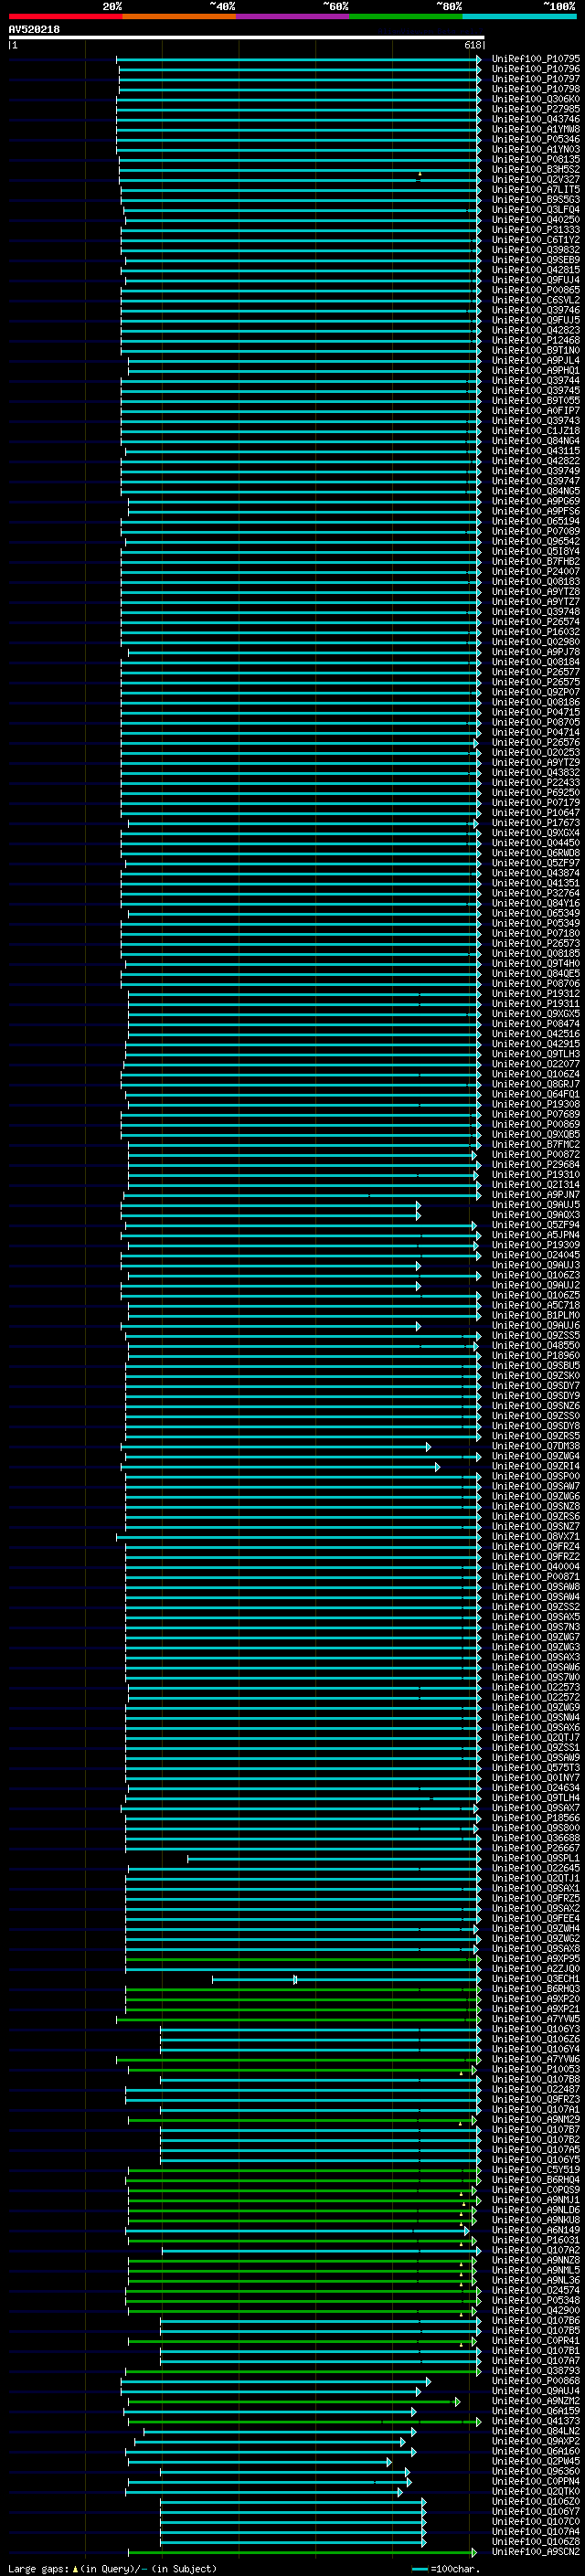Image resolution: width=585 pixels, height=2576 pixels.
Task: Open hit UniRef100_P10796
Action: pyautogui.click(x=536, y=69)
